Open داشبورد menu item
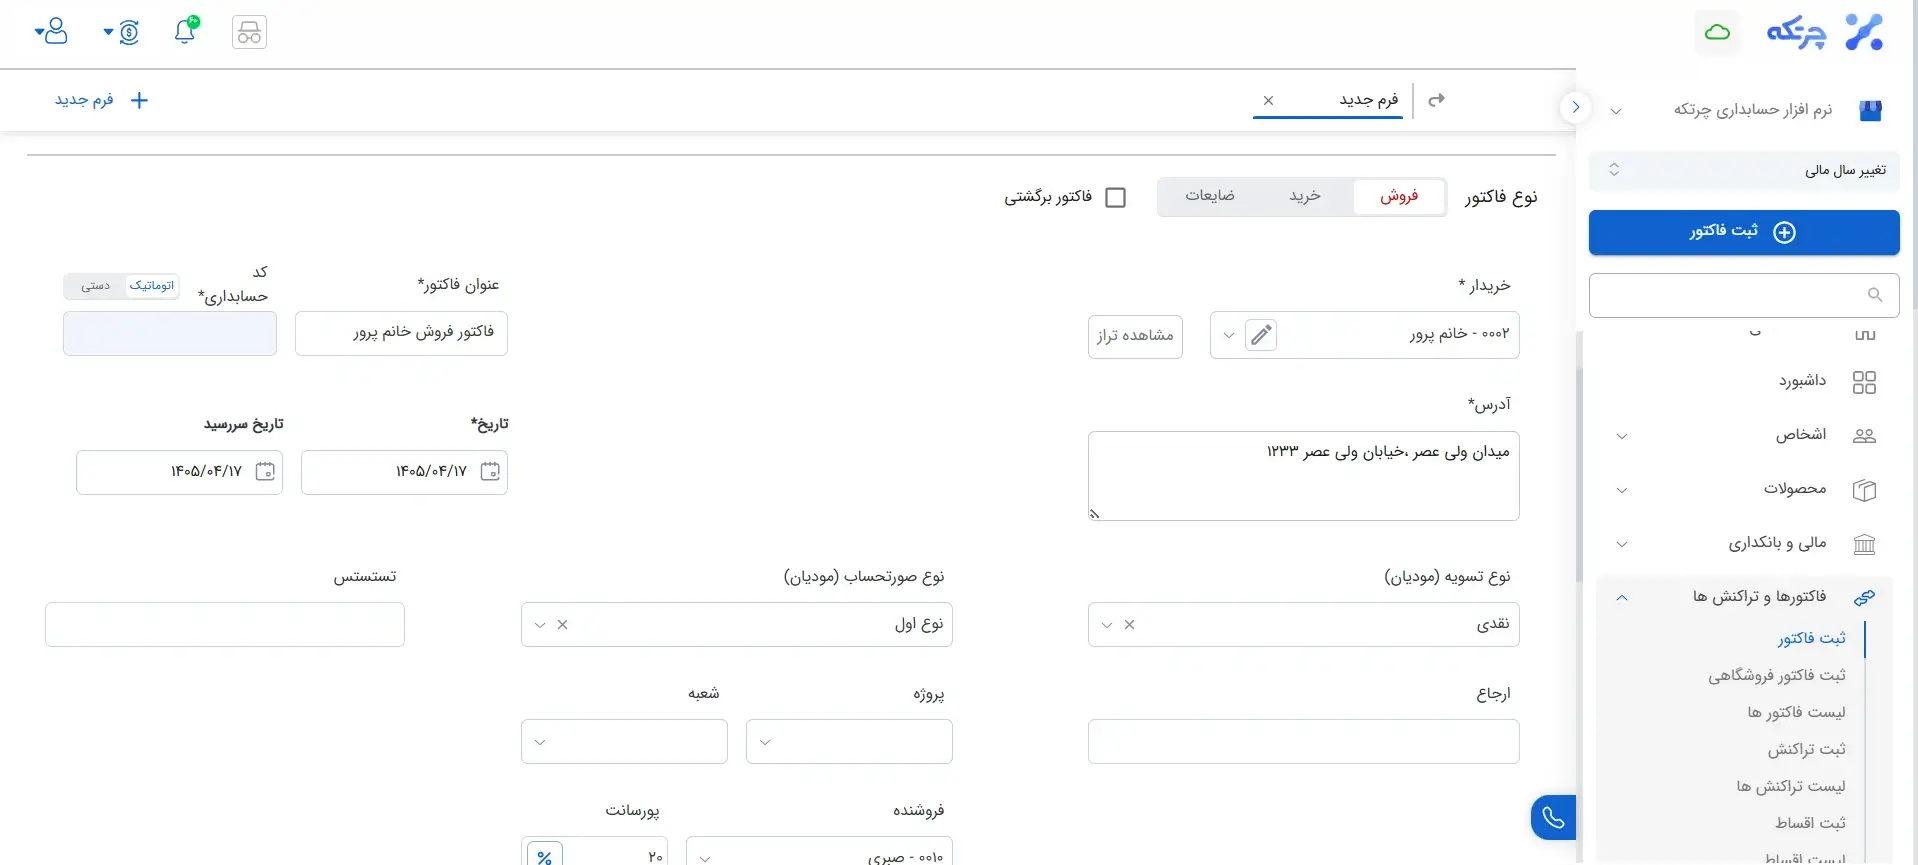Screen dimensions: 1918x865 pos(1802,381)
